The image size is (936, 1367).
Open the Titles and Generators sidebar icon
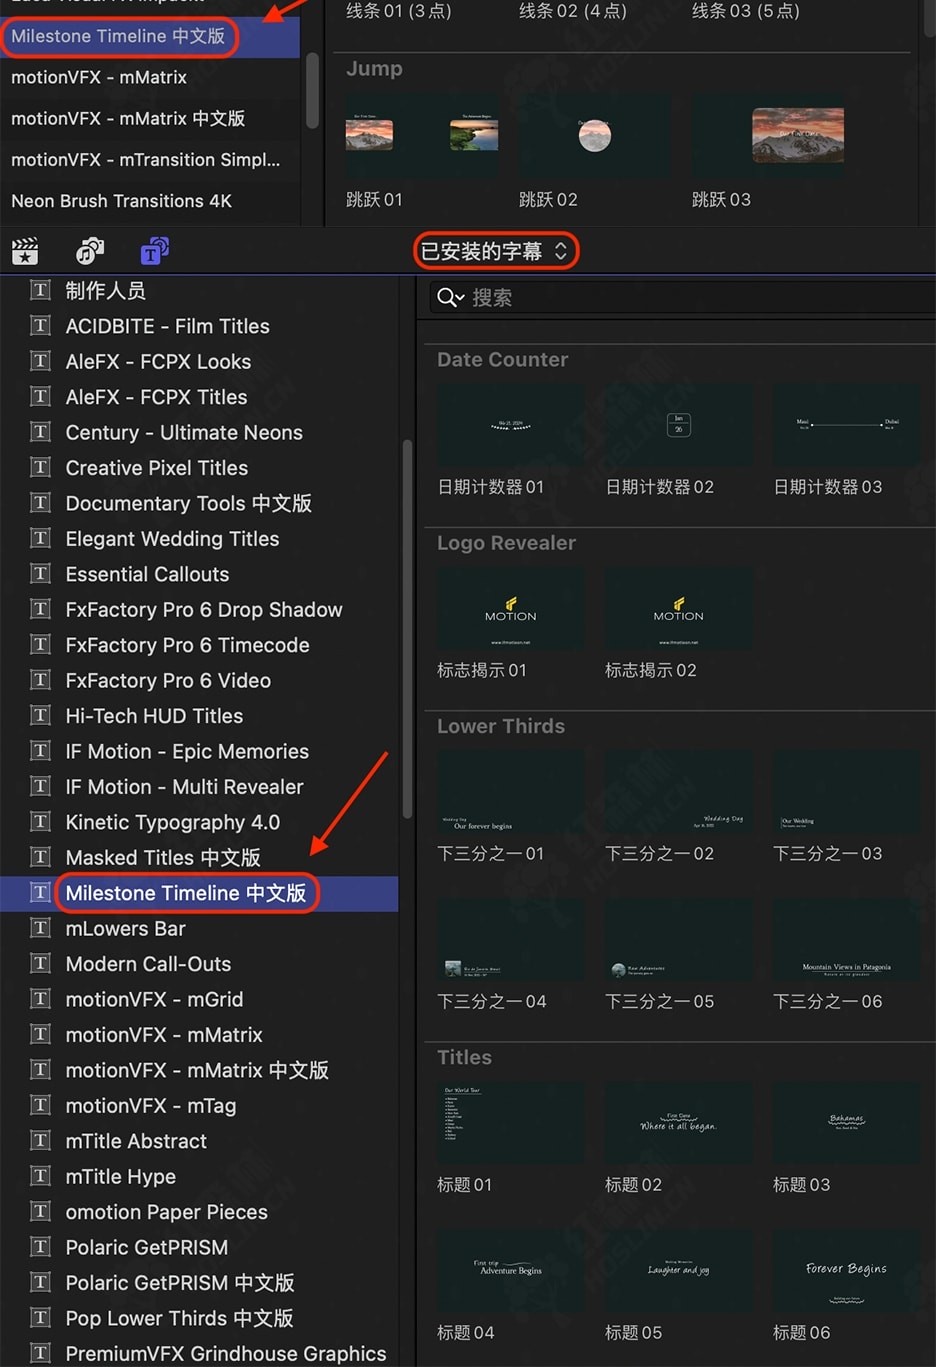pos(155,251)
